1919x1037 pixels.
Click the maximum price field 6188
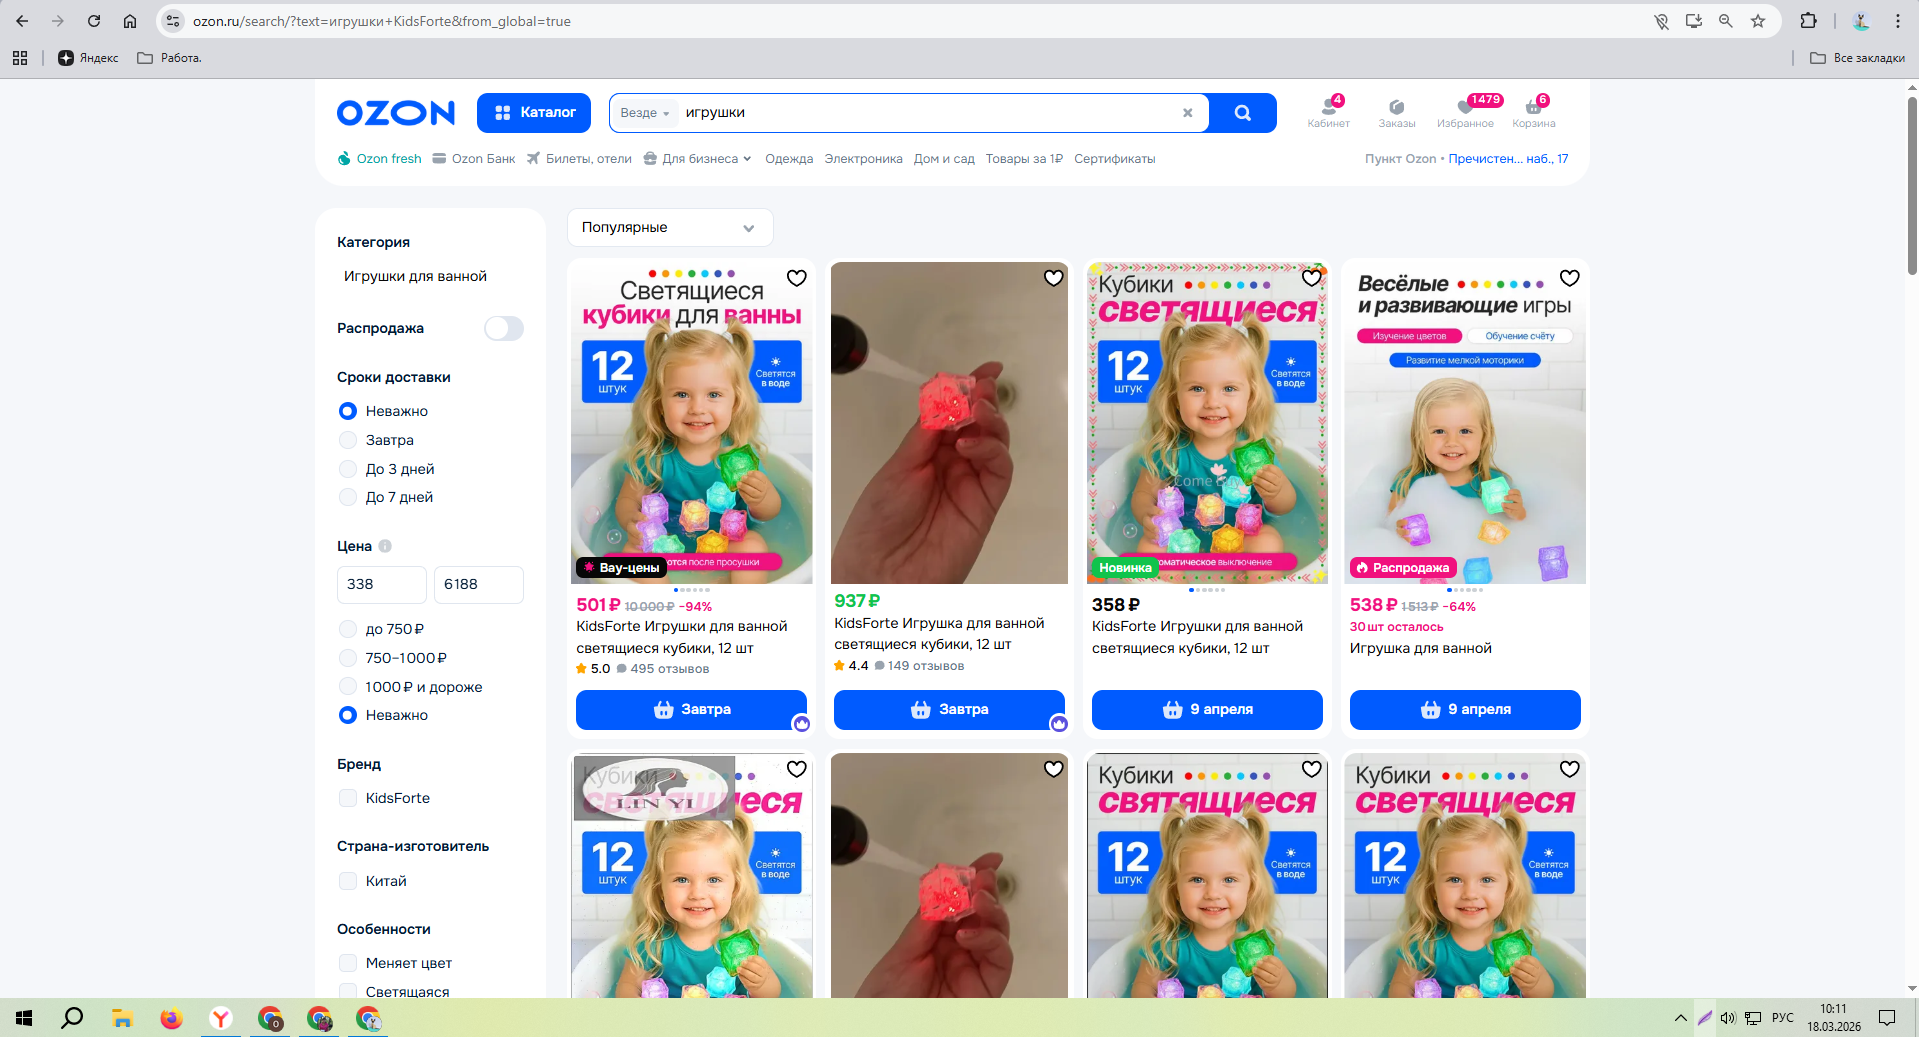point(479,585)
